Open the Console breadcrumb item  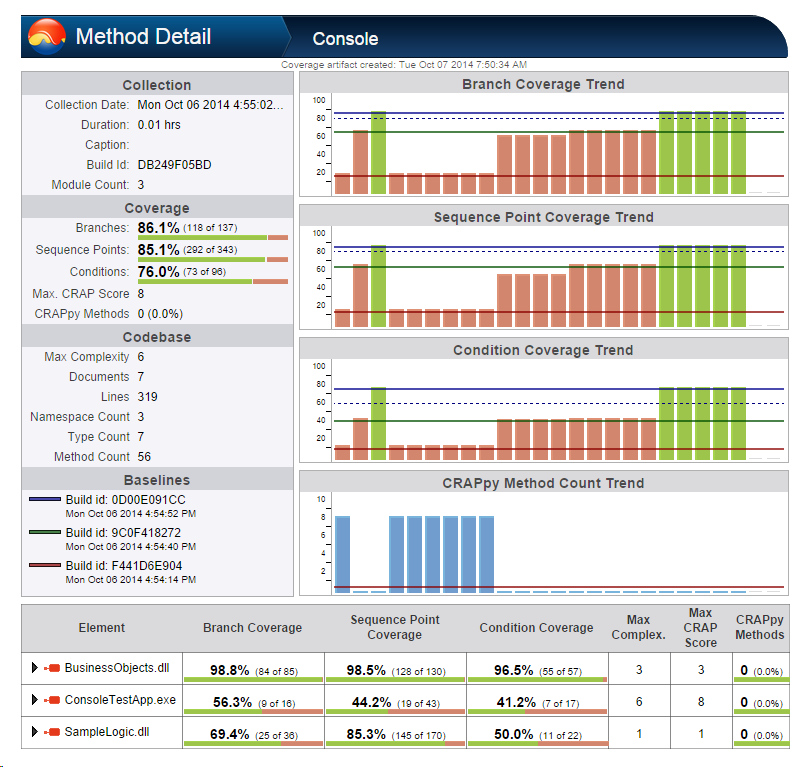click(345, 39)
